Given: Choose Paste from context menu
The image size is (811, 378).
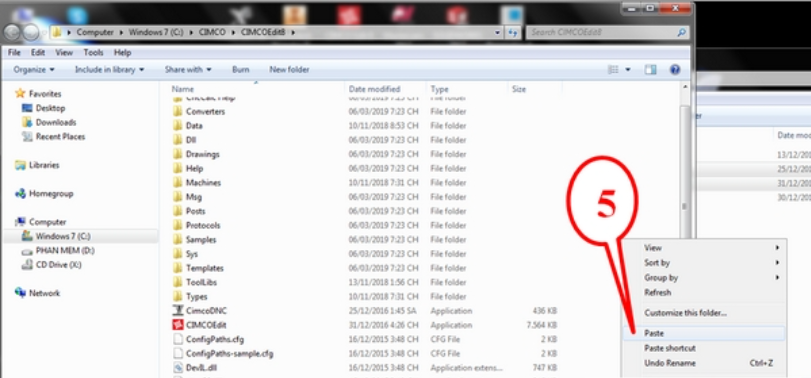Looking at the screenshot, I should click(x=705, y=334).
